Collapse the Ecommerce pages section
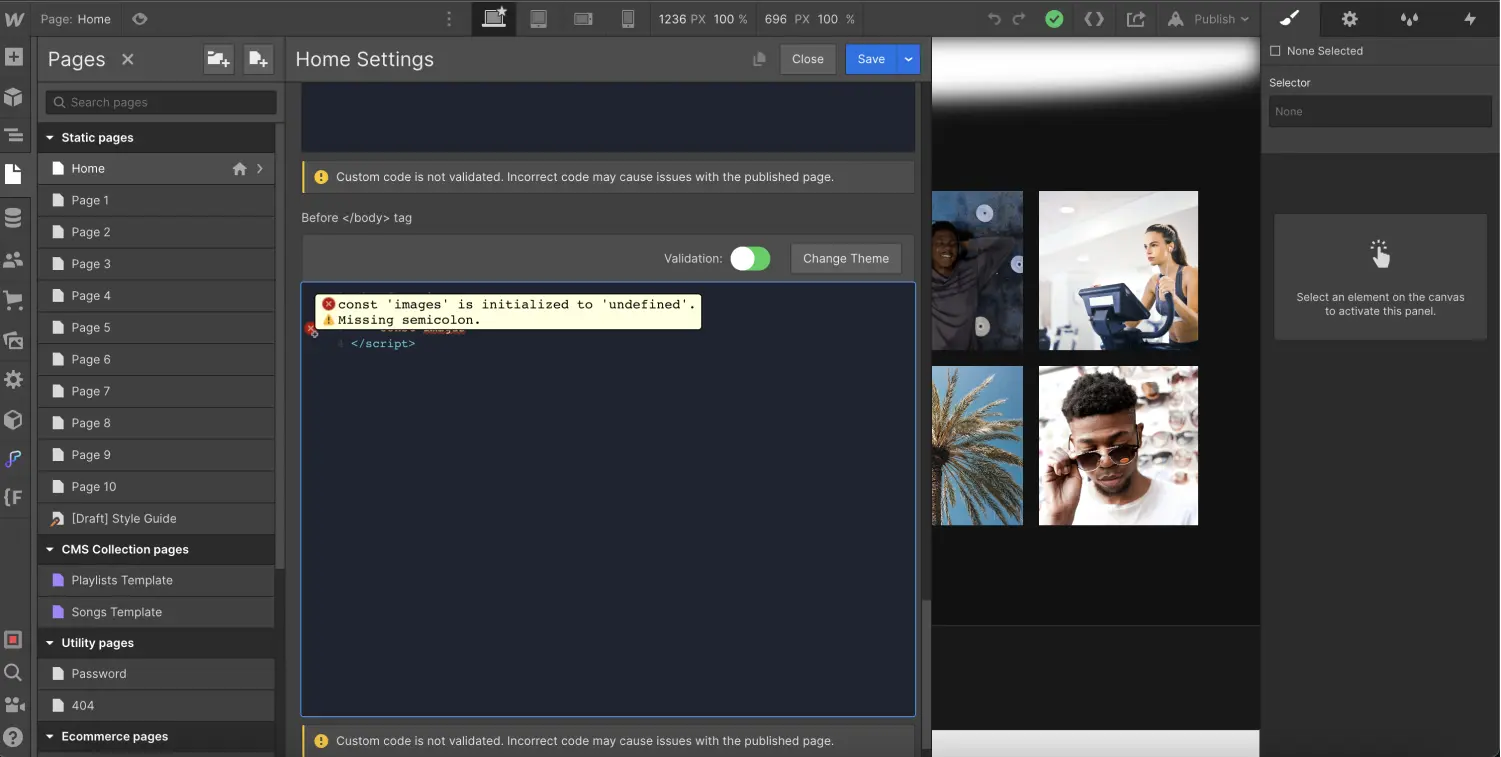 [x=50, y=737]
